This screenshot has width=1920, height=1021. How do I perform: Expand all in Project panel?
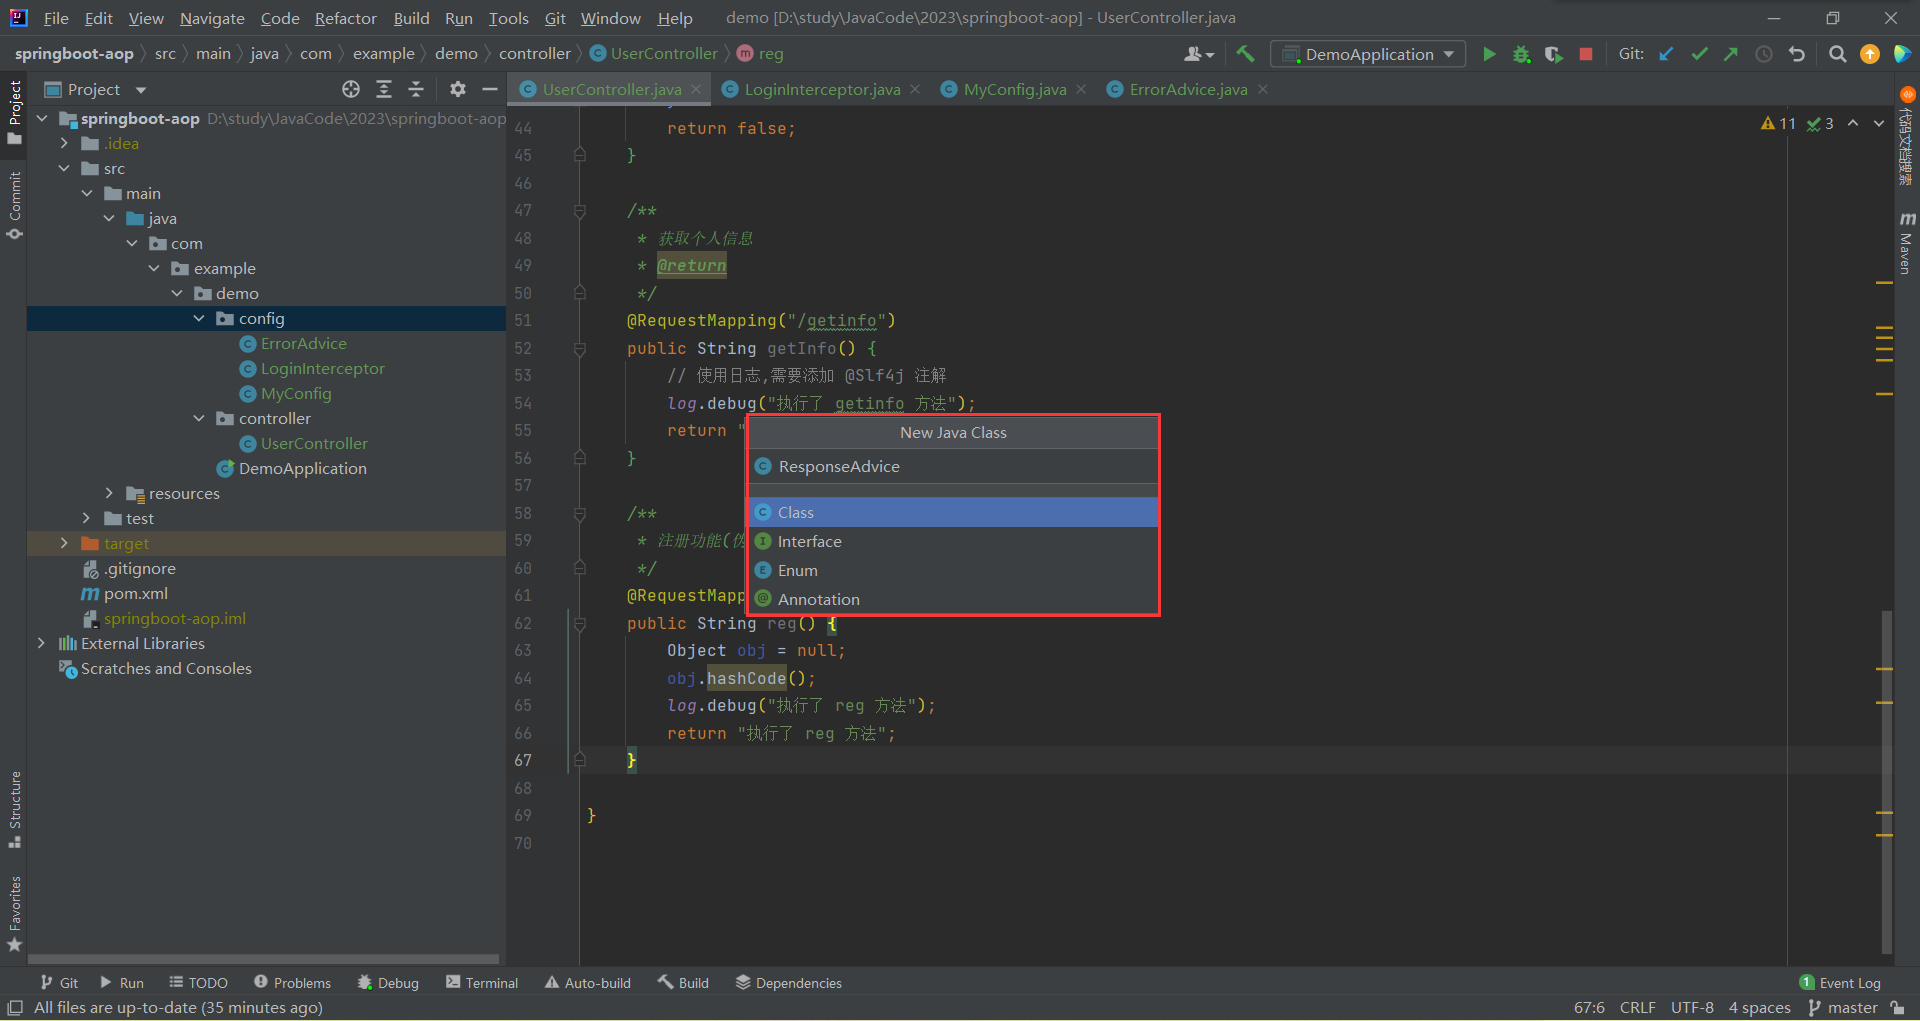pyautogui.click(x=383, y=89)
